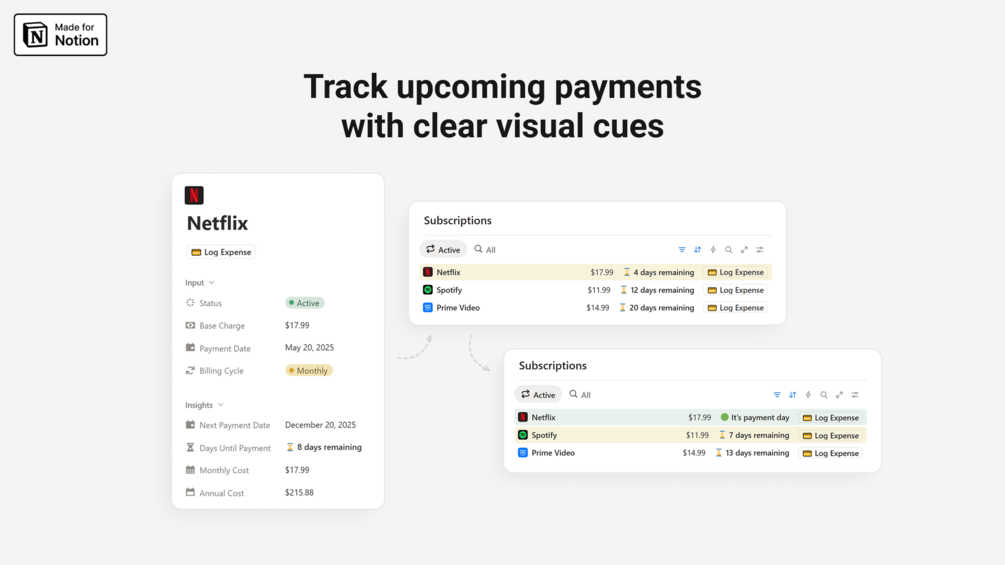Screen dimensions: 1005x565
Task: Click the Status property icon
Action: pyautogui.click(x=190, y=302)
